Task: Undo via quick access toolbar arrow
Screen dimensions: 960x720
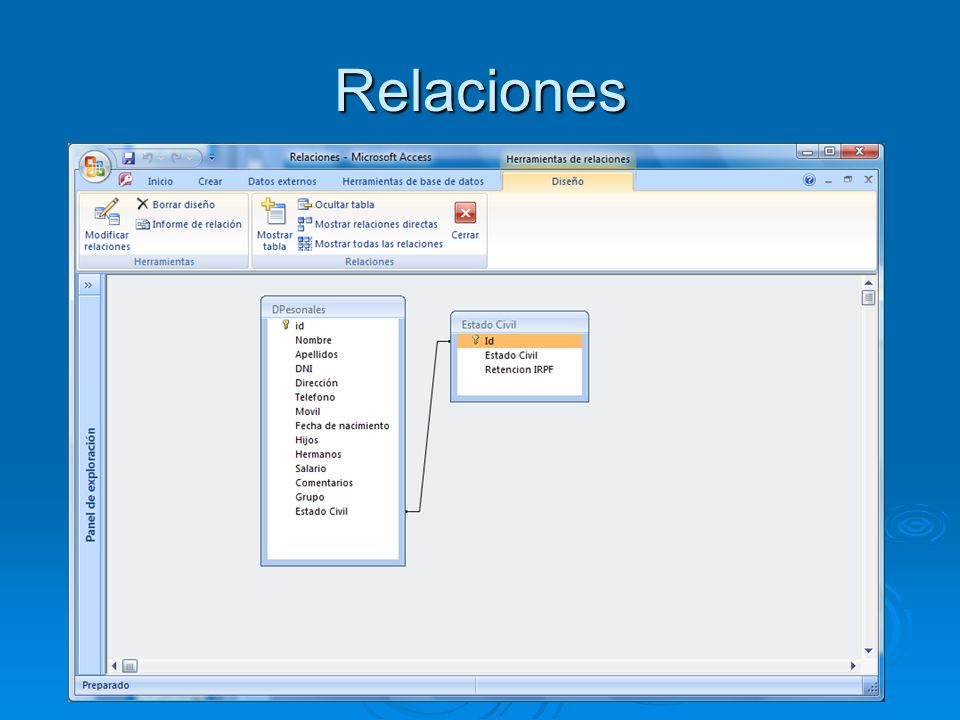Action: 148,158
